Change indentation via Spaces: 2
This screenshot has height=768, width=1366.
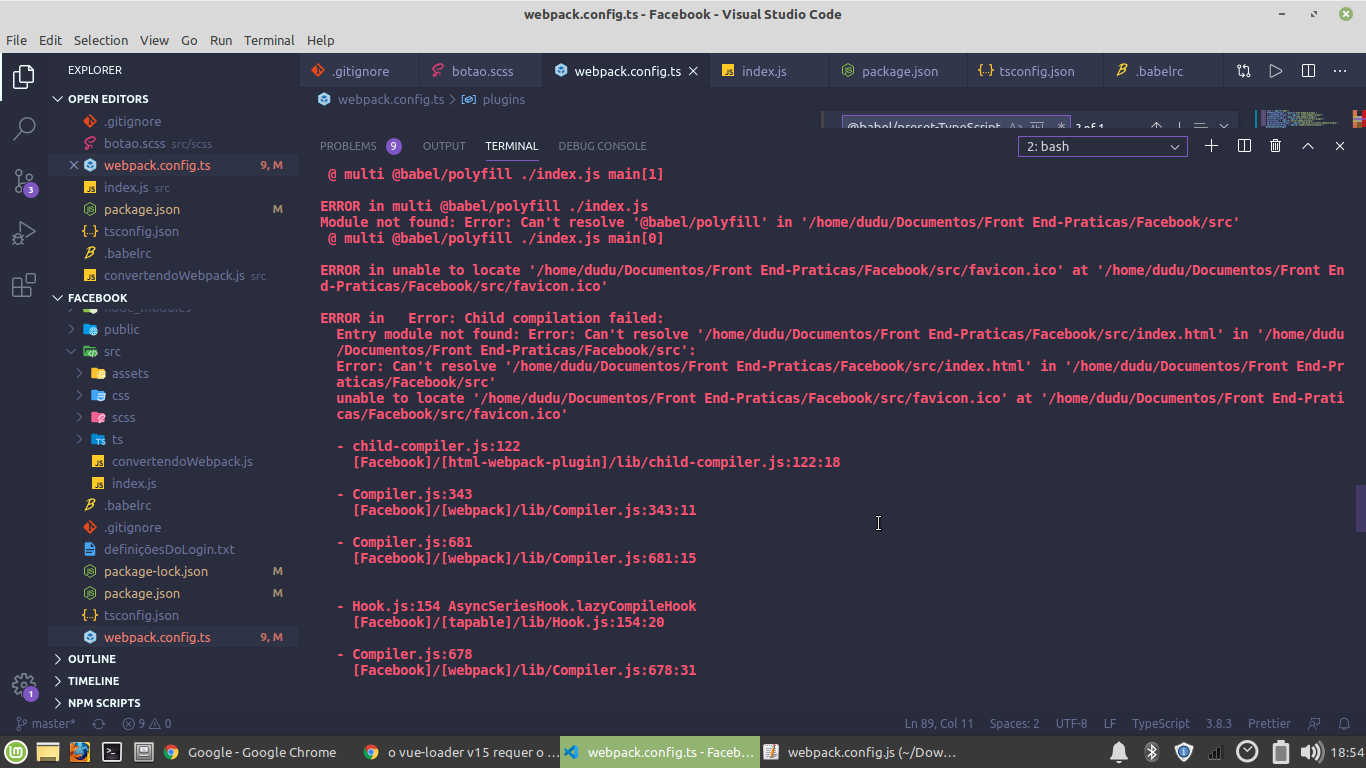[1014, 723]
